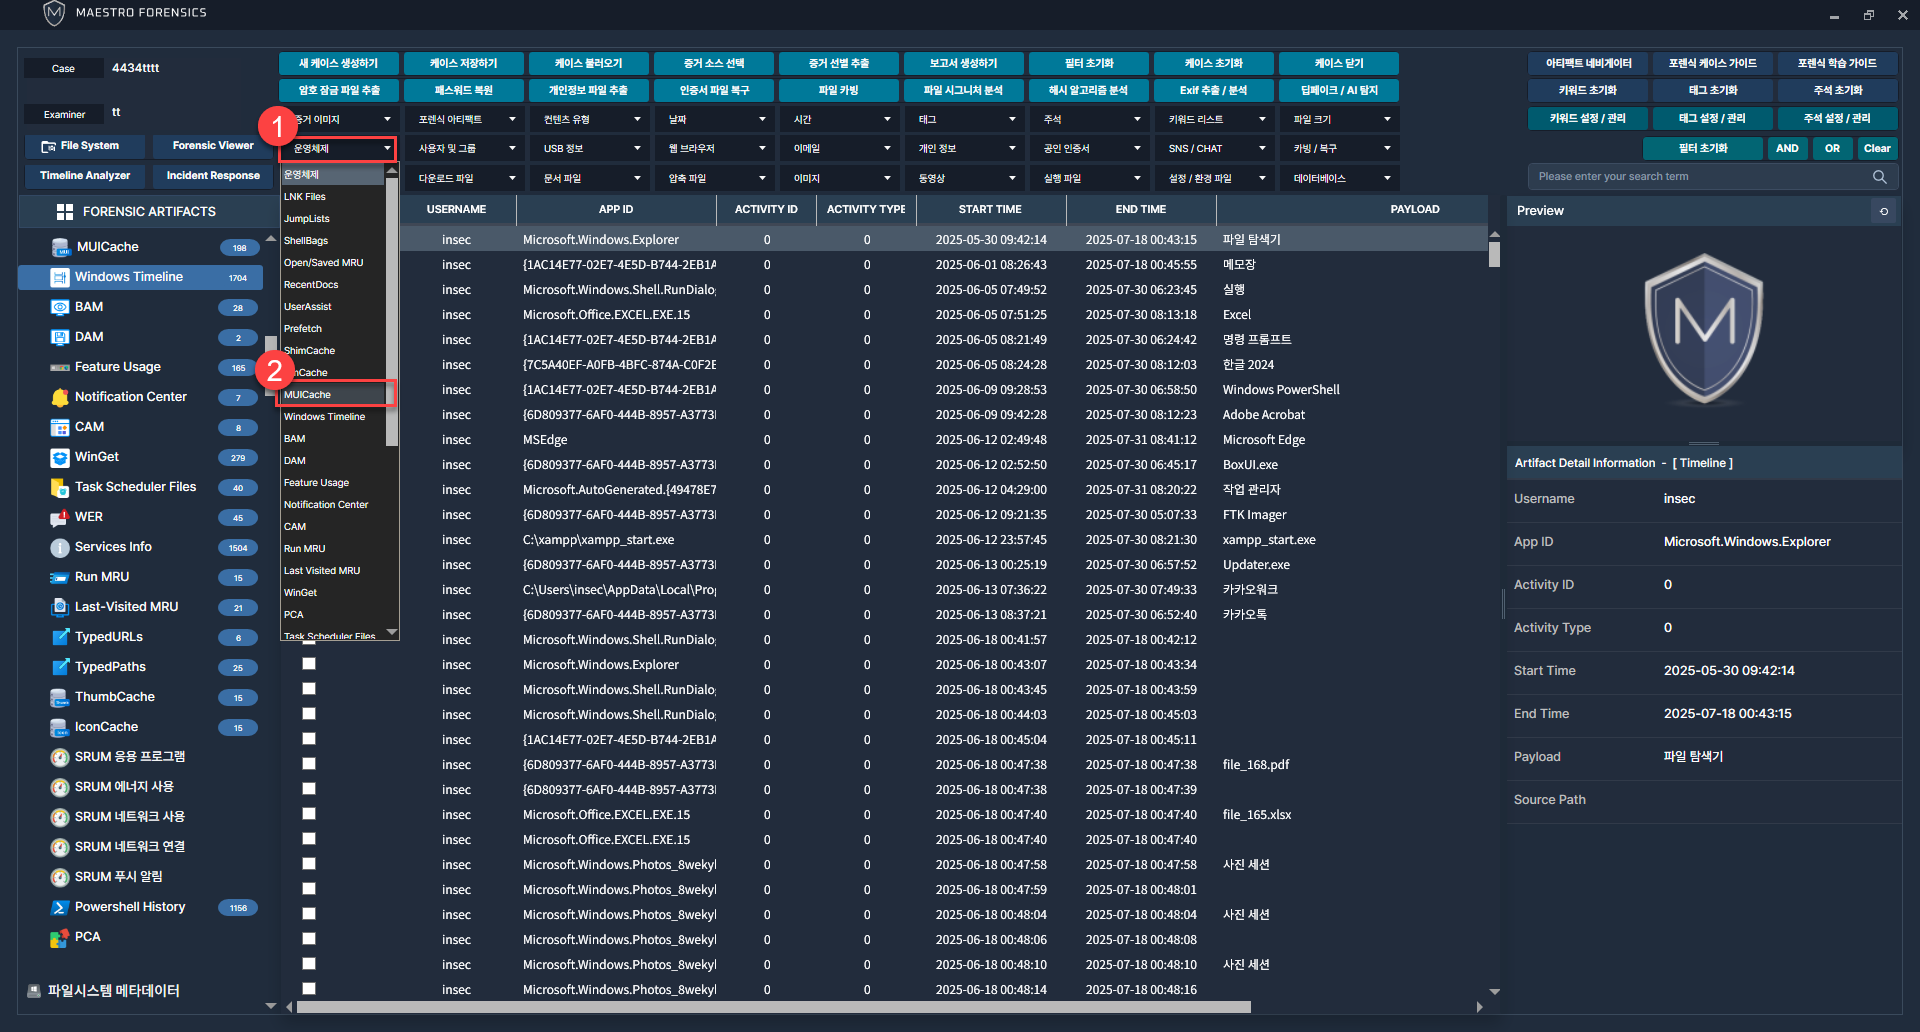Click the TypedURLs icon
1920x1032 pixels.
tap(60, 637)
